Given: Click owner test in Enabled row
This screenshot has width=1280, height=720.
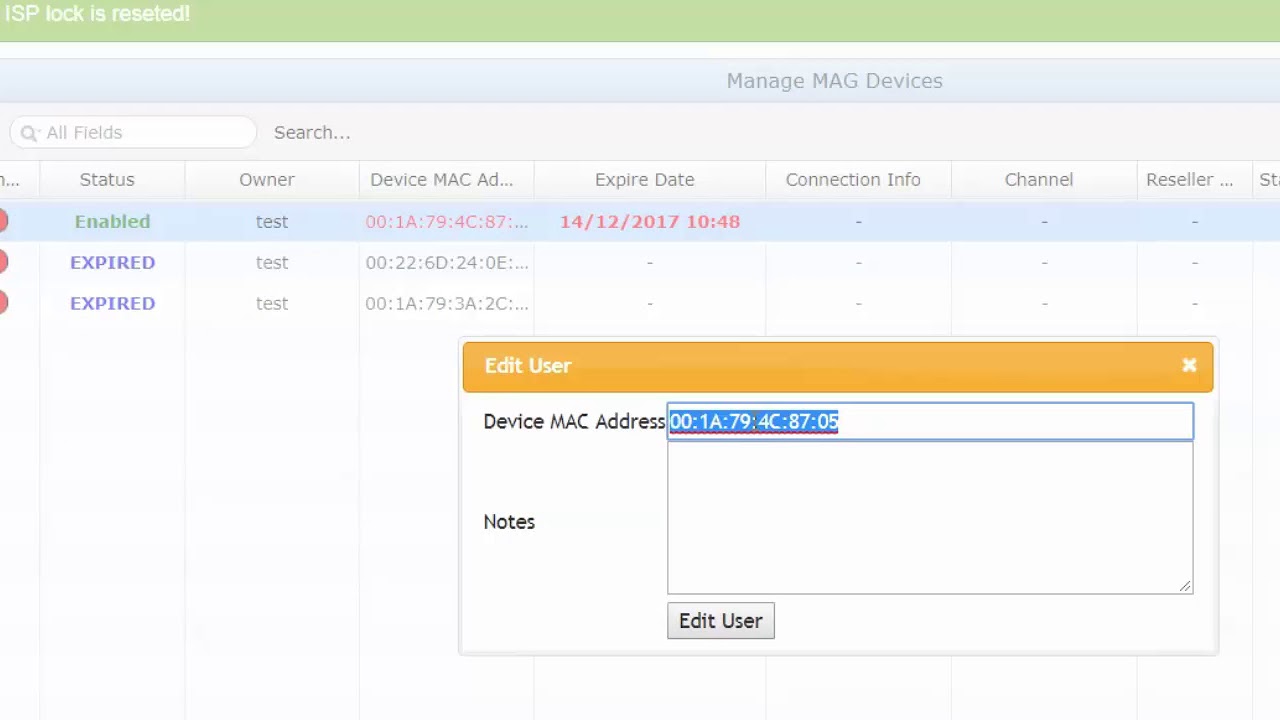Looking at the screenshot, I should pos(271,221).
